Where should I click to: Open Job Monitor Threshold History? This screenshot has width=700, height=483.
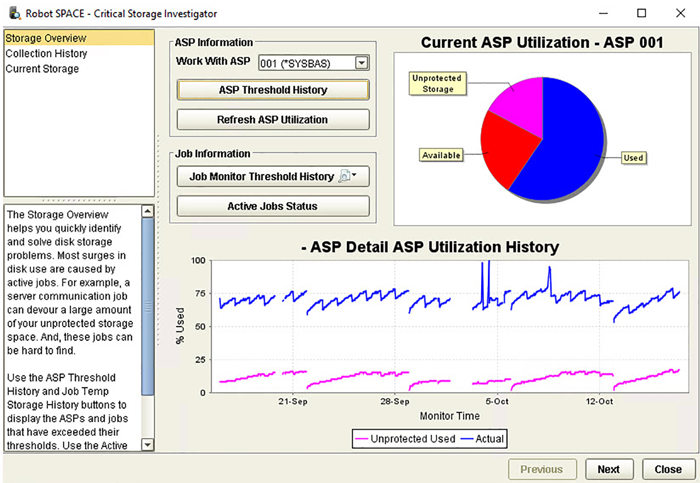[x=273, y=176]
